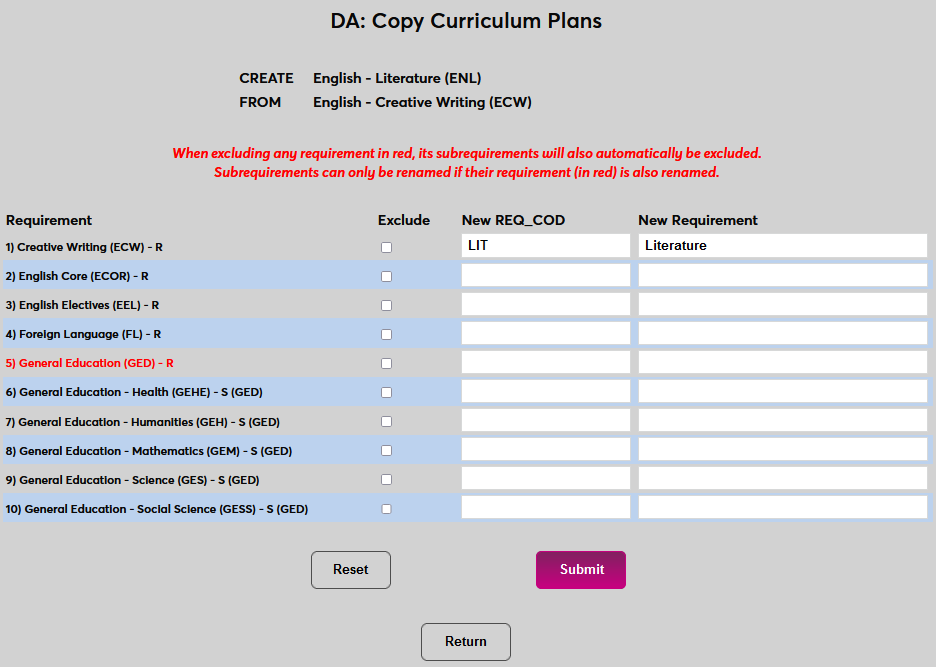The image size is (936, 667).
Task: Tick Exclude box for Foreign Language
Action: click(386, 334)
